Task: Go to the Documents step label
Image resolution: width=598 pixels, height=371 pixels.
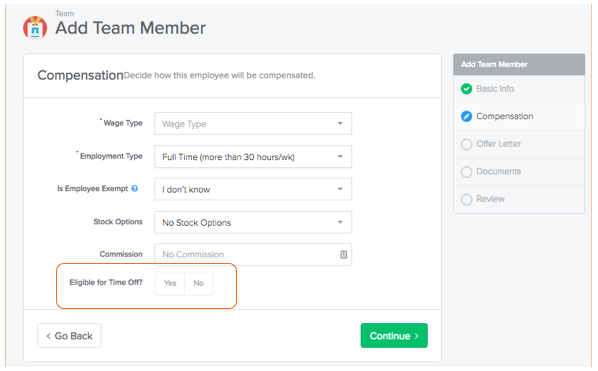Action: tap(498, 172)
